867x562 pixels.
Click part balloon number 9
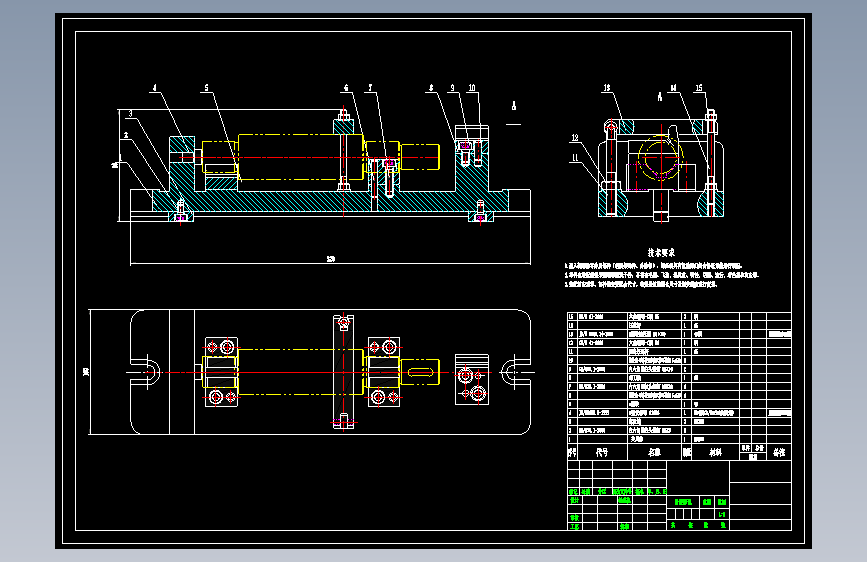pos(452,88)
